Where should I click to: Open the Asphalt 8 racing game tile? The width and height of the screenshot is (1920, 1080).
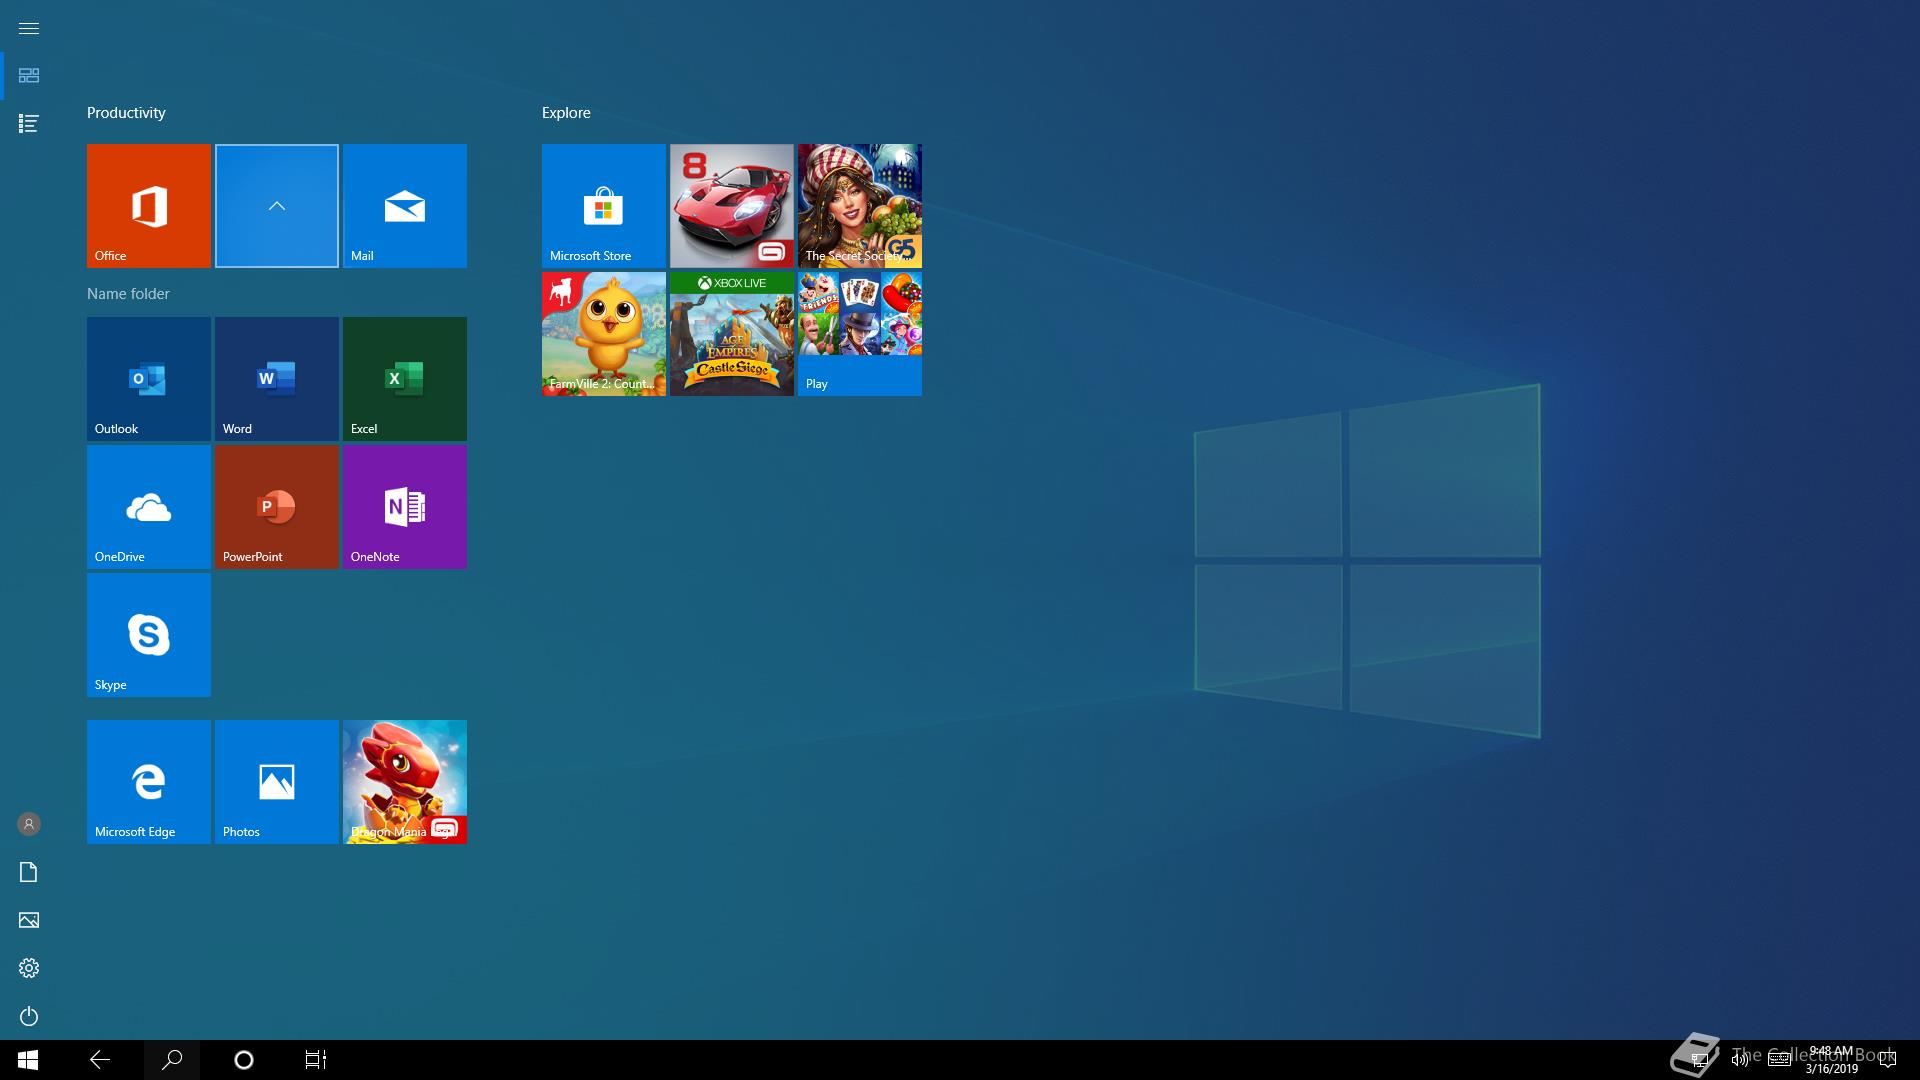732,206
